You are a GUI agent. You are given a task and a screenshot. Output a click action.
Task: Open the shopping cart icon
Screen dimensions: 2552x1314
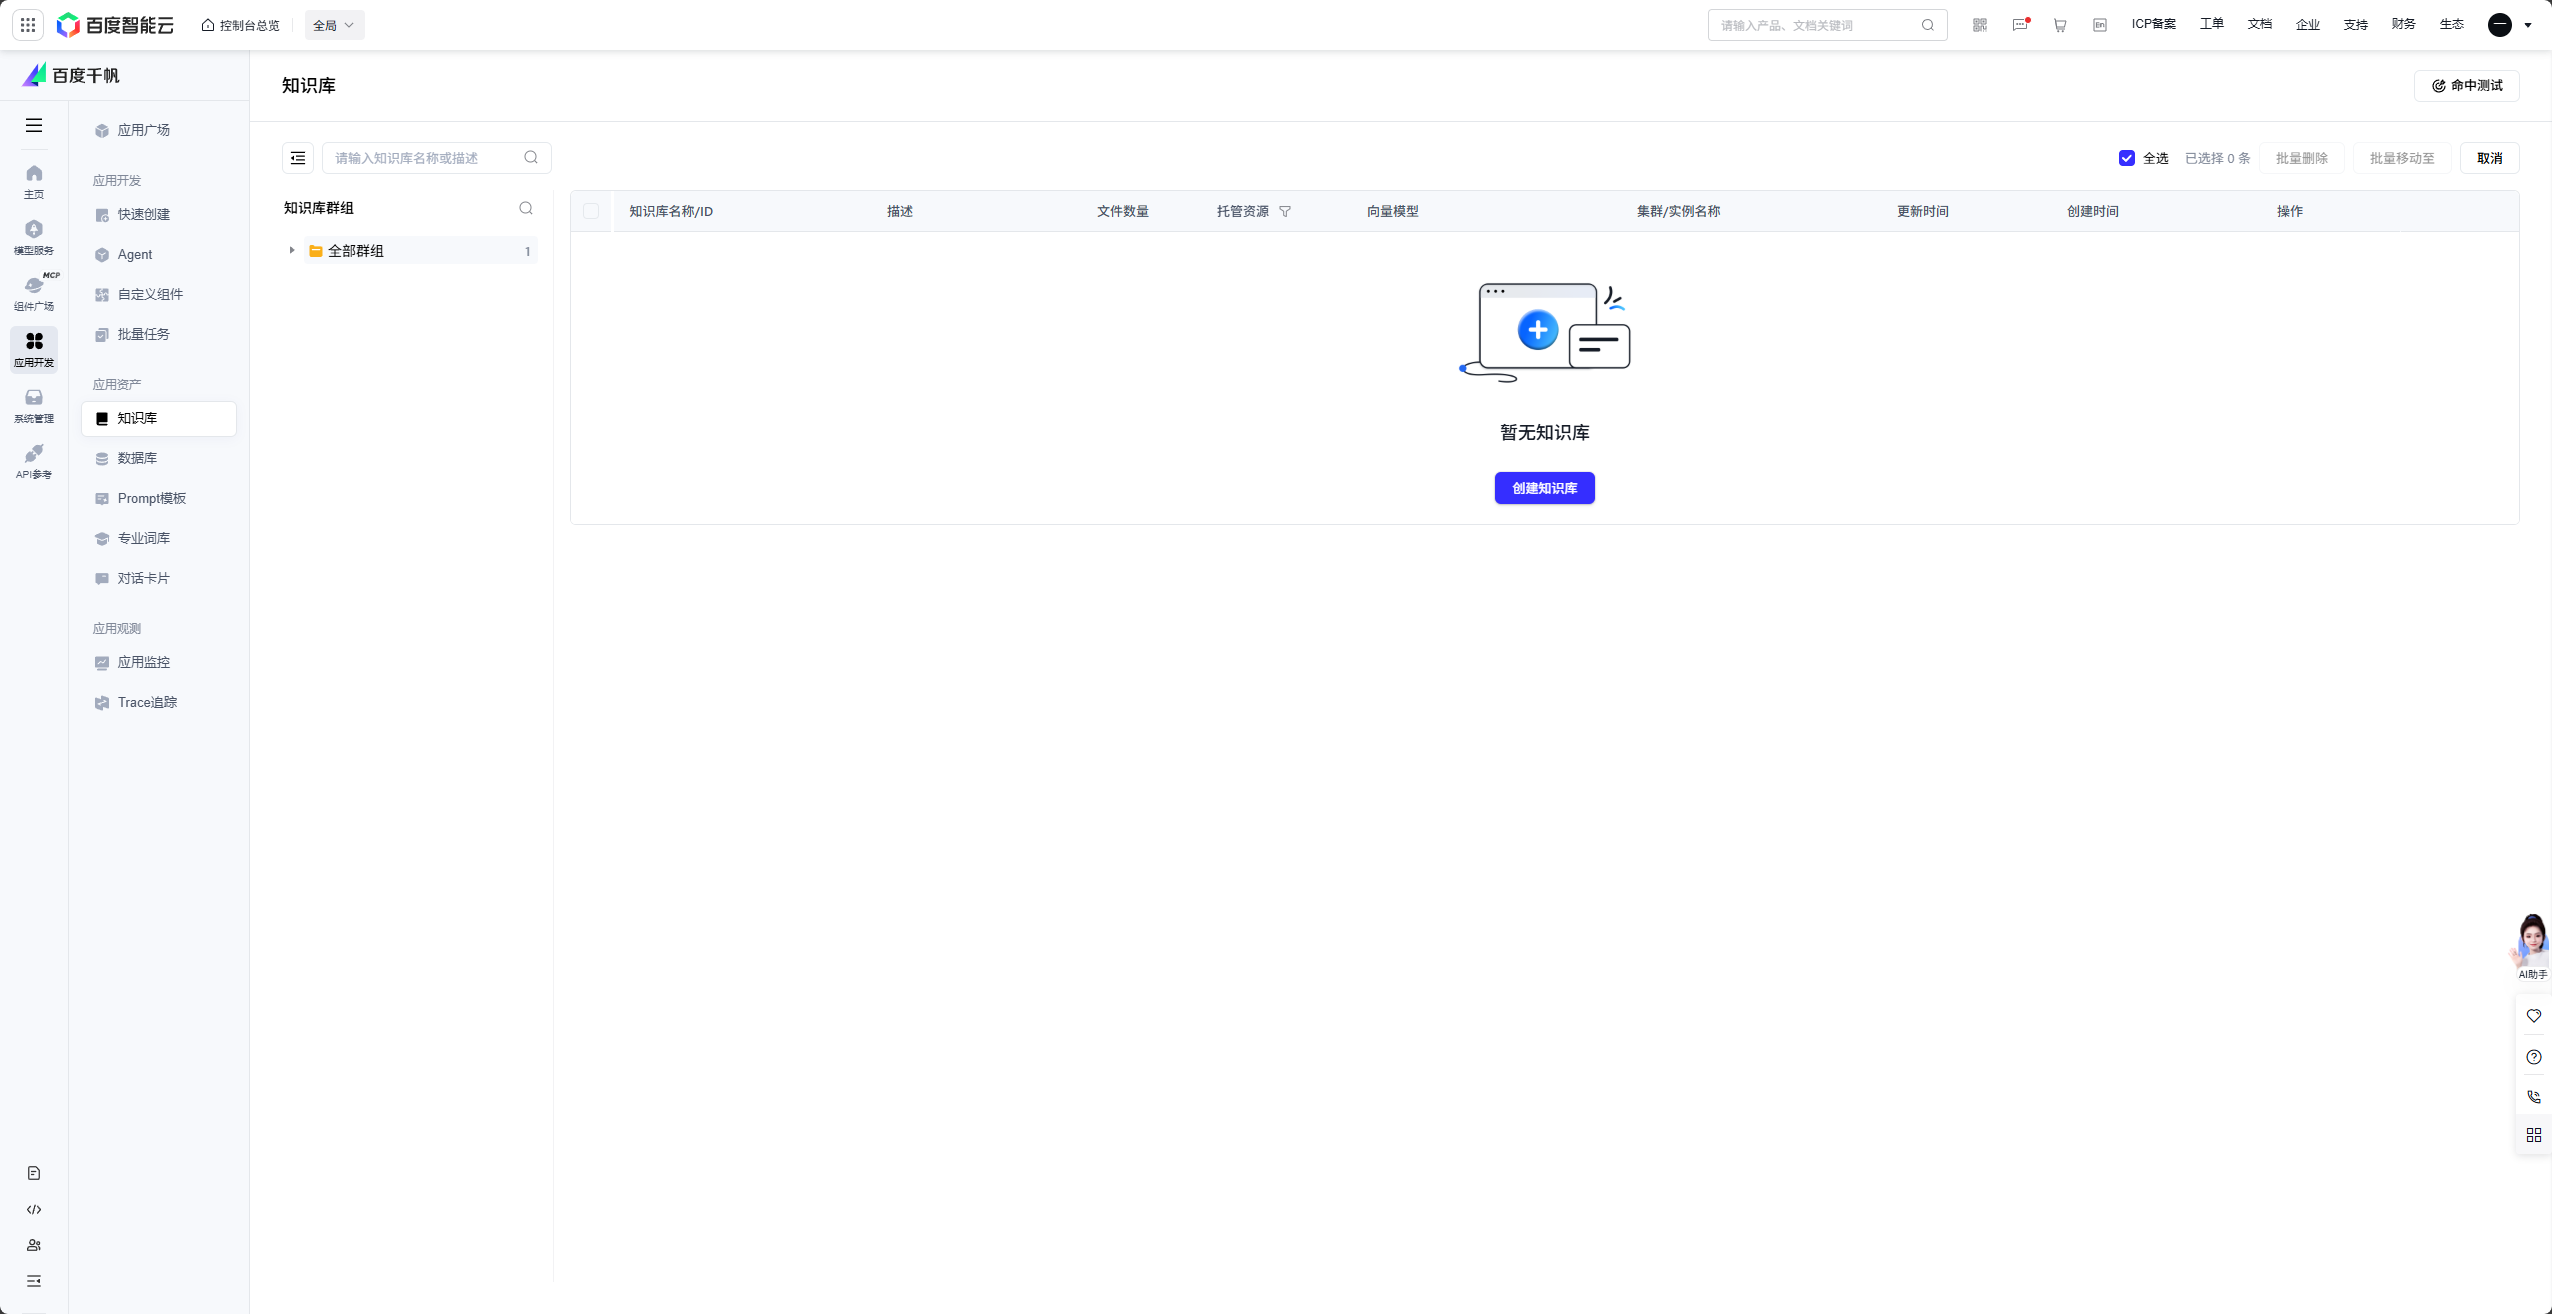(x=2060, y=25)
